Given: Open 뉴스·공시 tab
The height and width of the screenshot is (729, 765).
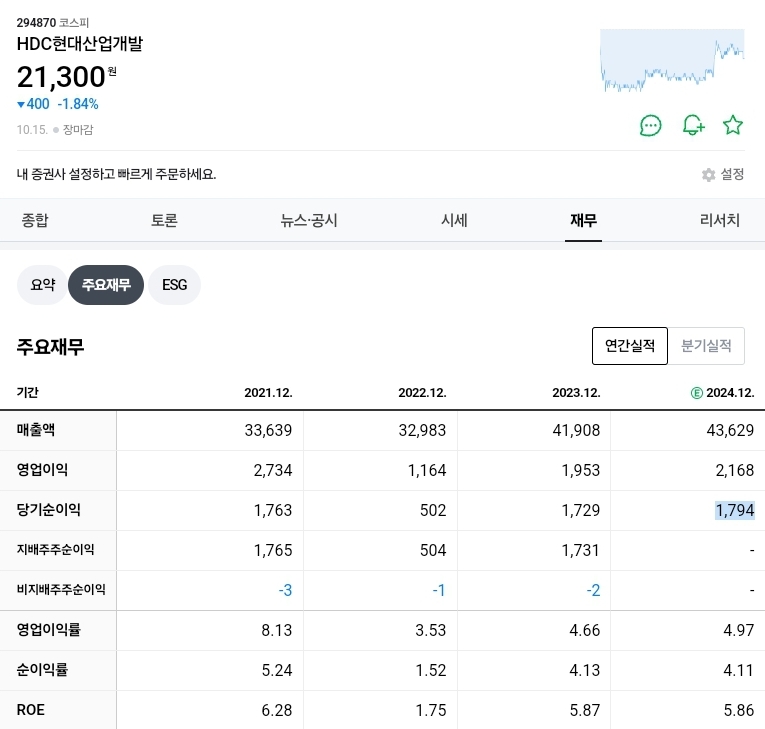Looking at the screenshot, I should tap(309, 220).
